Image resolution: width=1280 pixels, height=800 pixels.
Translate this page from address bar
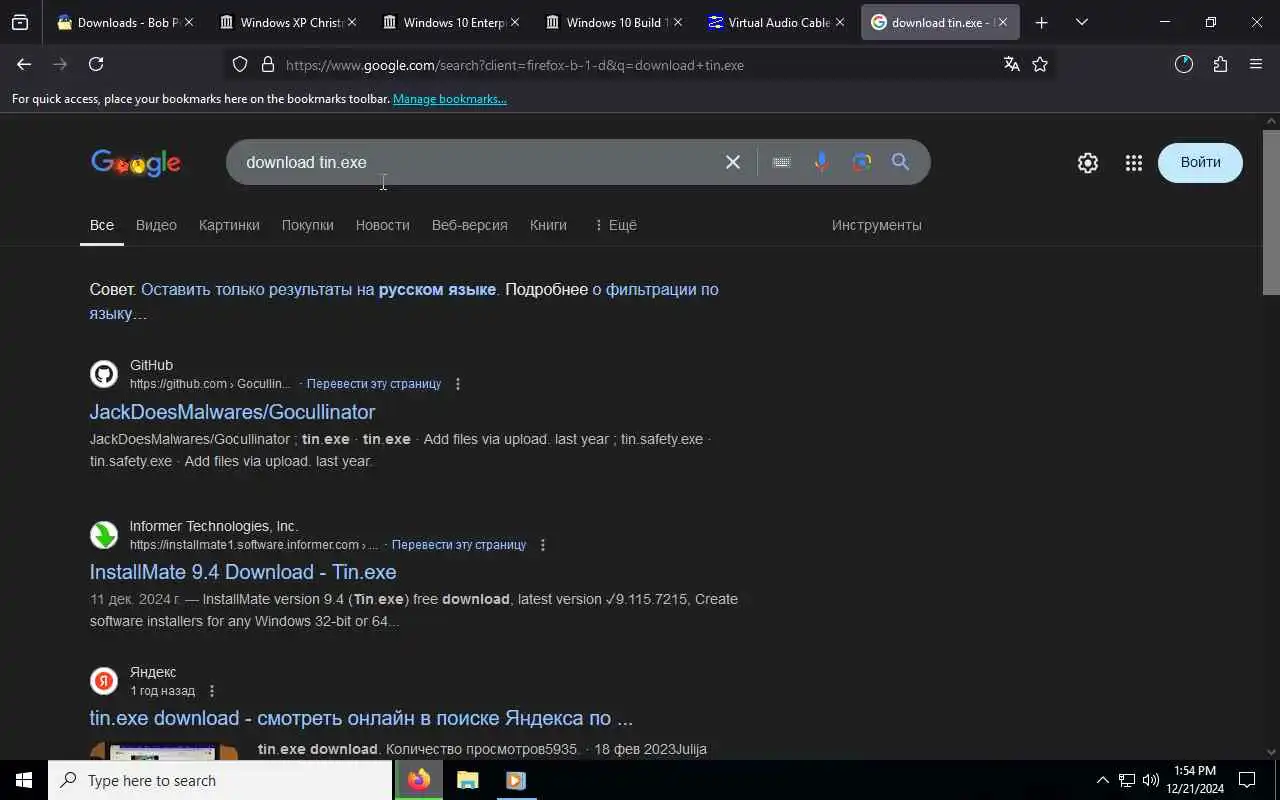pyautogui.click(x=1011, y=65)
